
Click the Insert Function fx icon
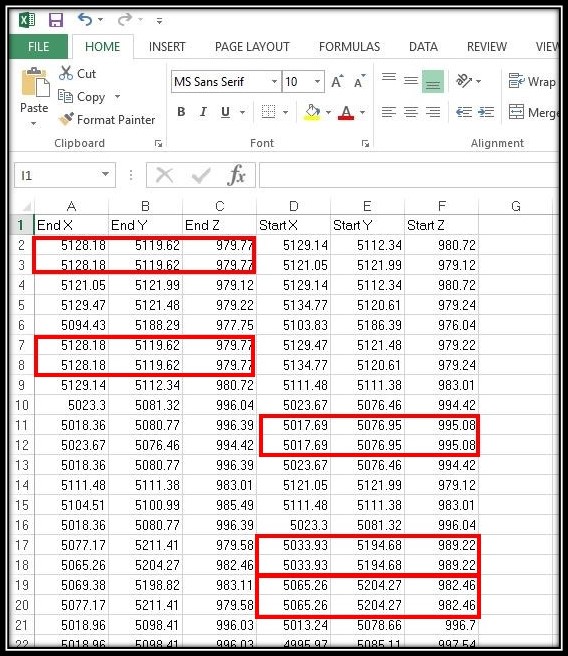coord(236,175)
